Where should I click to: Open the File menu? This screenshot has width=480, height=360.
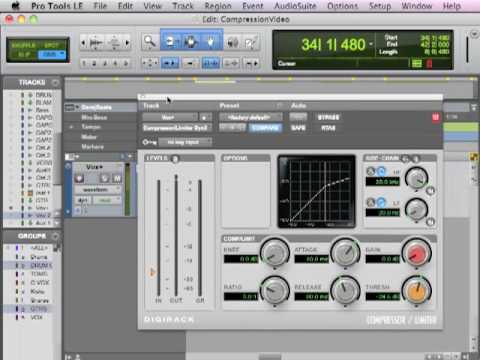pyautogui.click(x=100, y=6)
